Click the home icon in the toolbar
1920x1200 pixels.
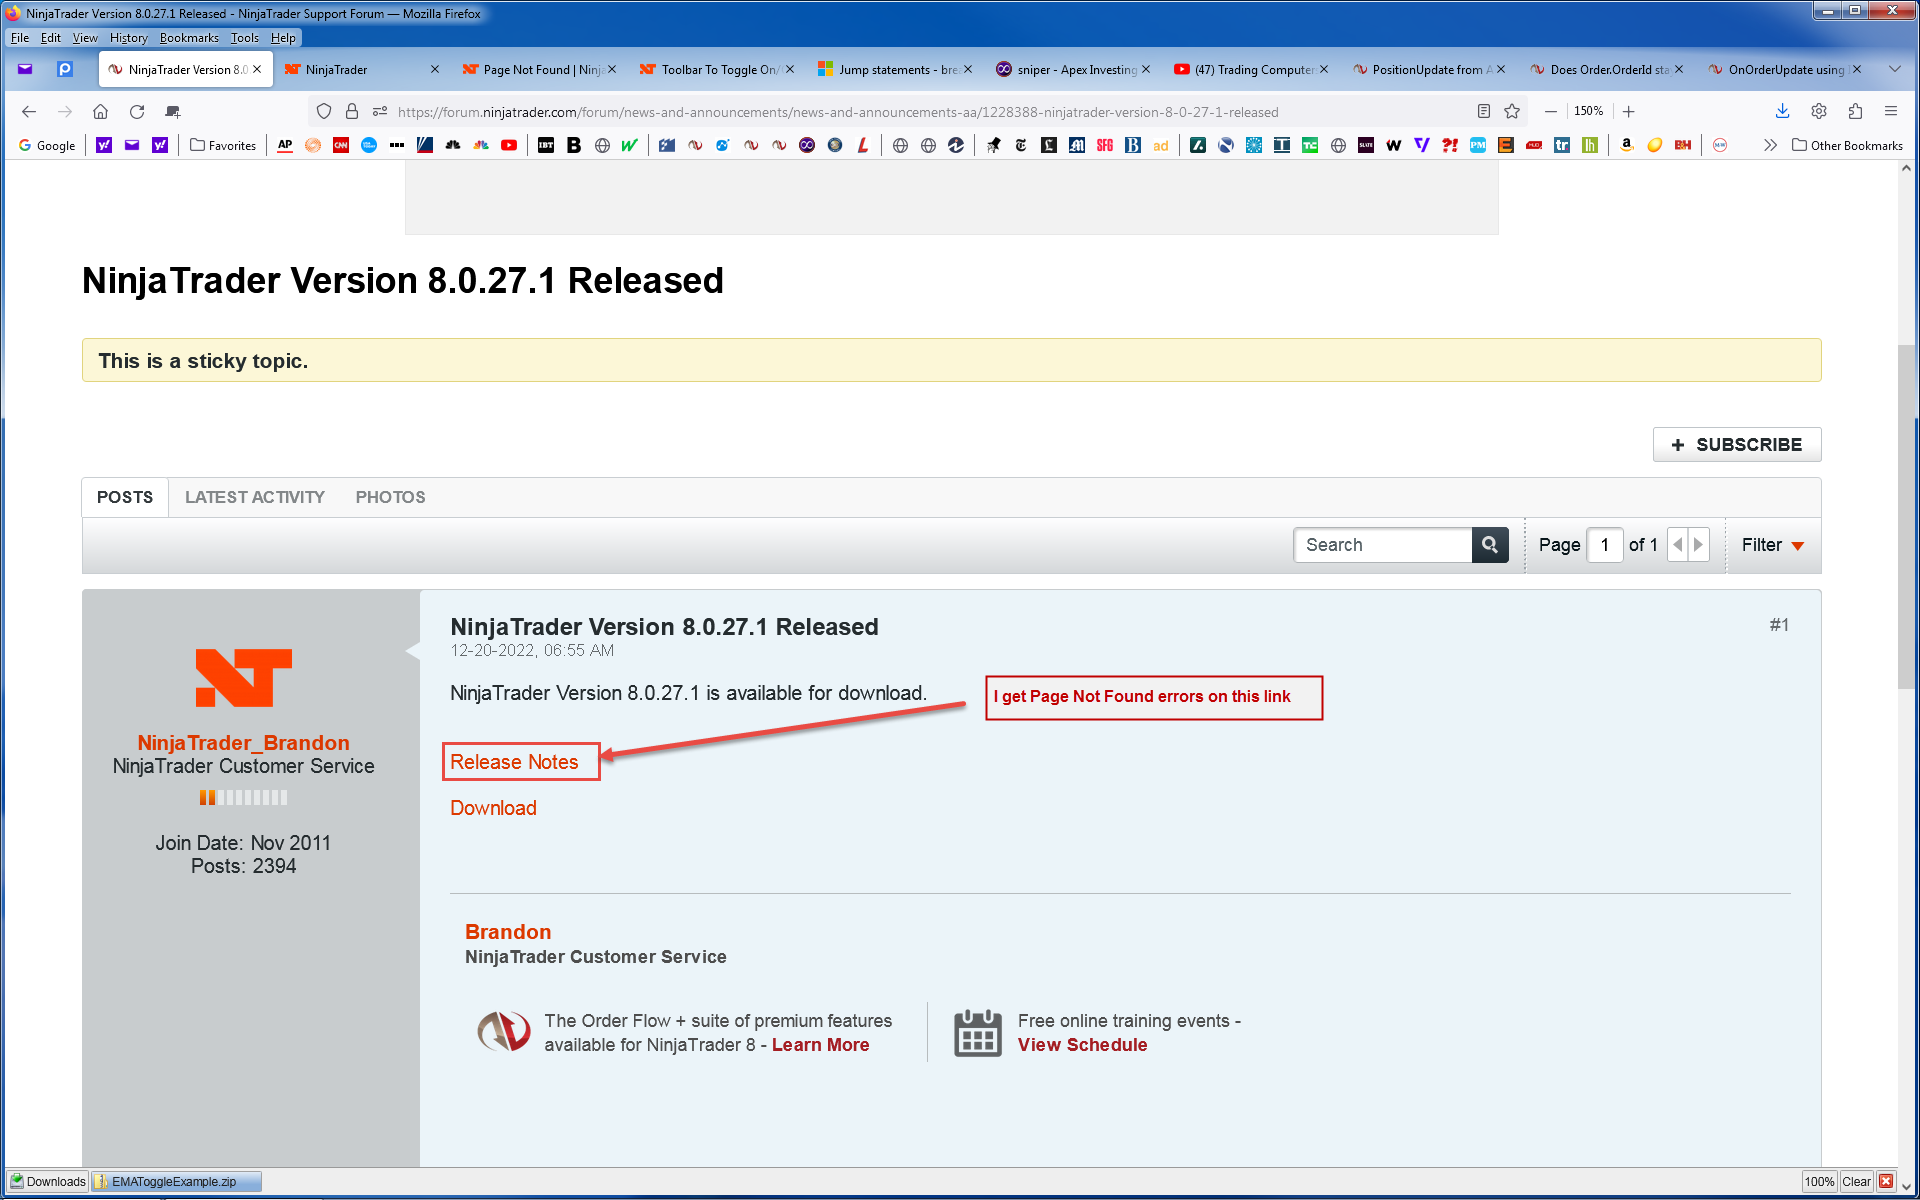[x=100, y=111]
